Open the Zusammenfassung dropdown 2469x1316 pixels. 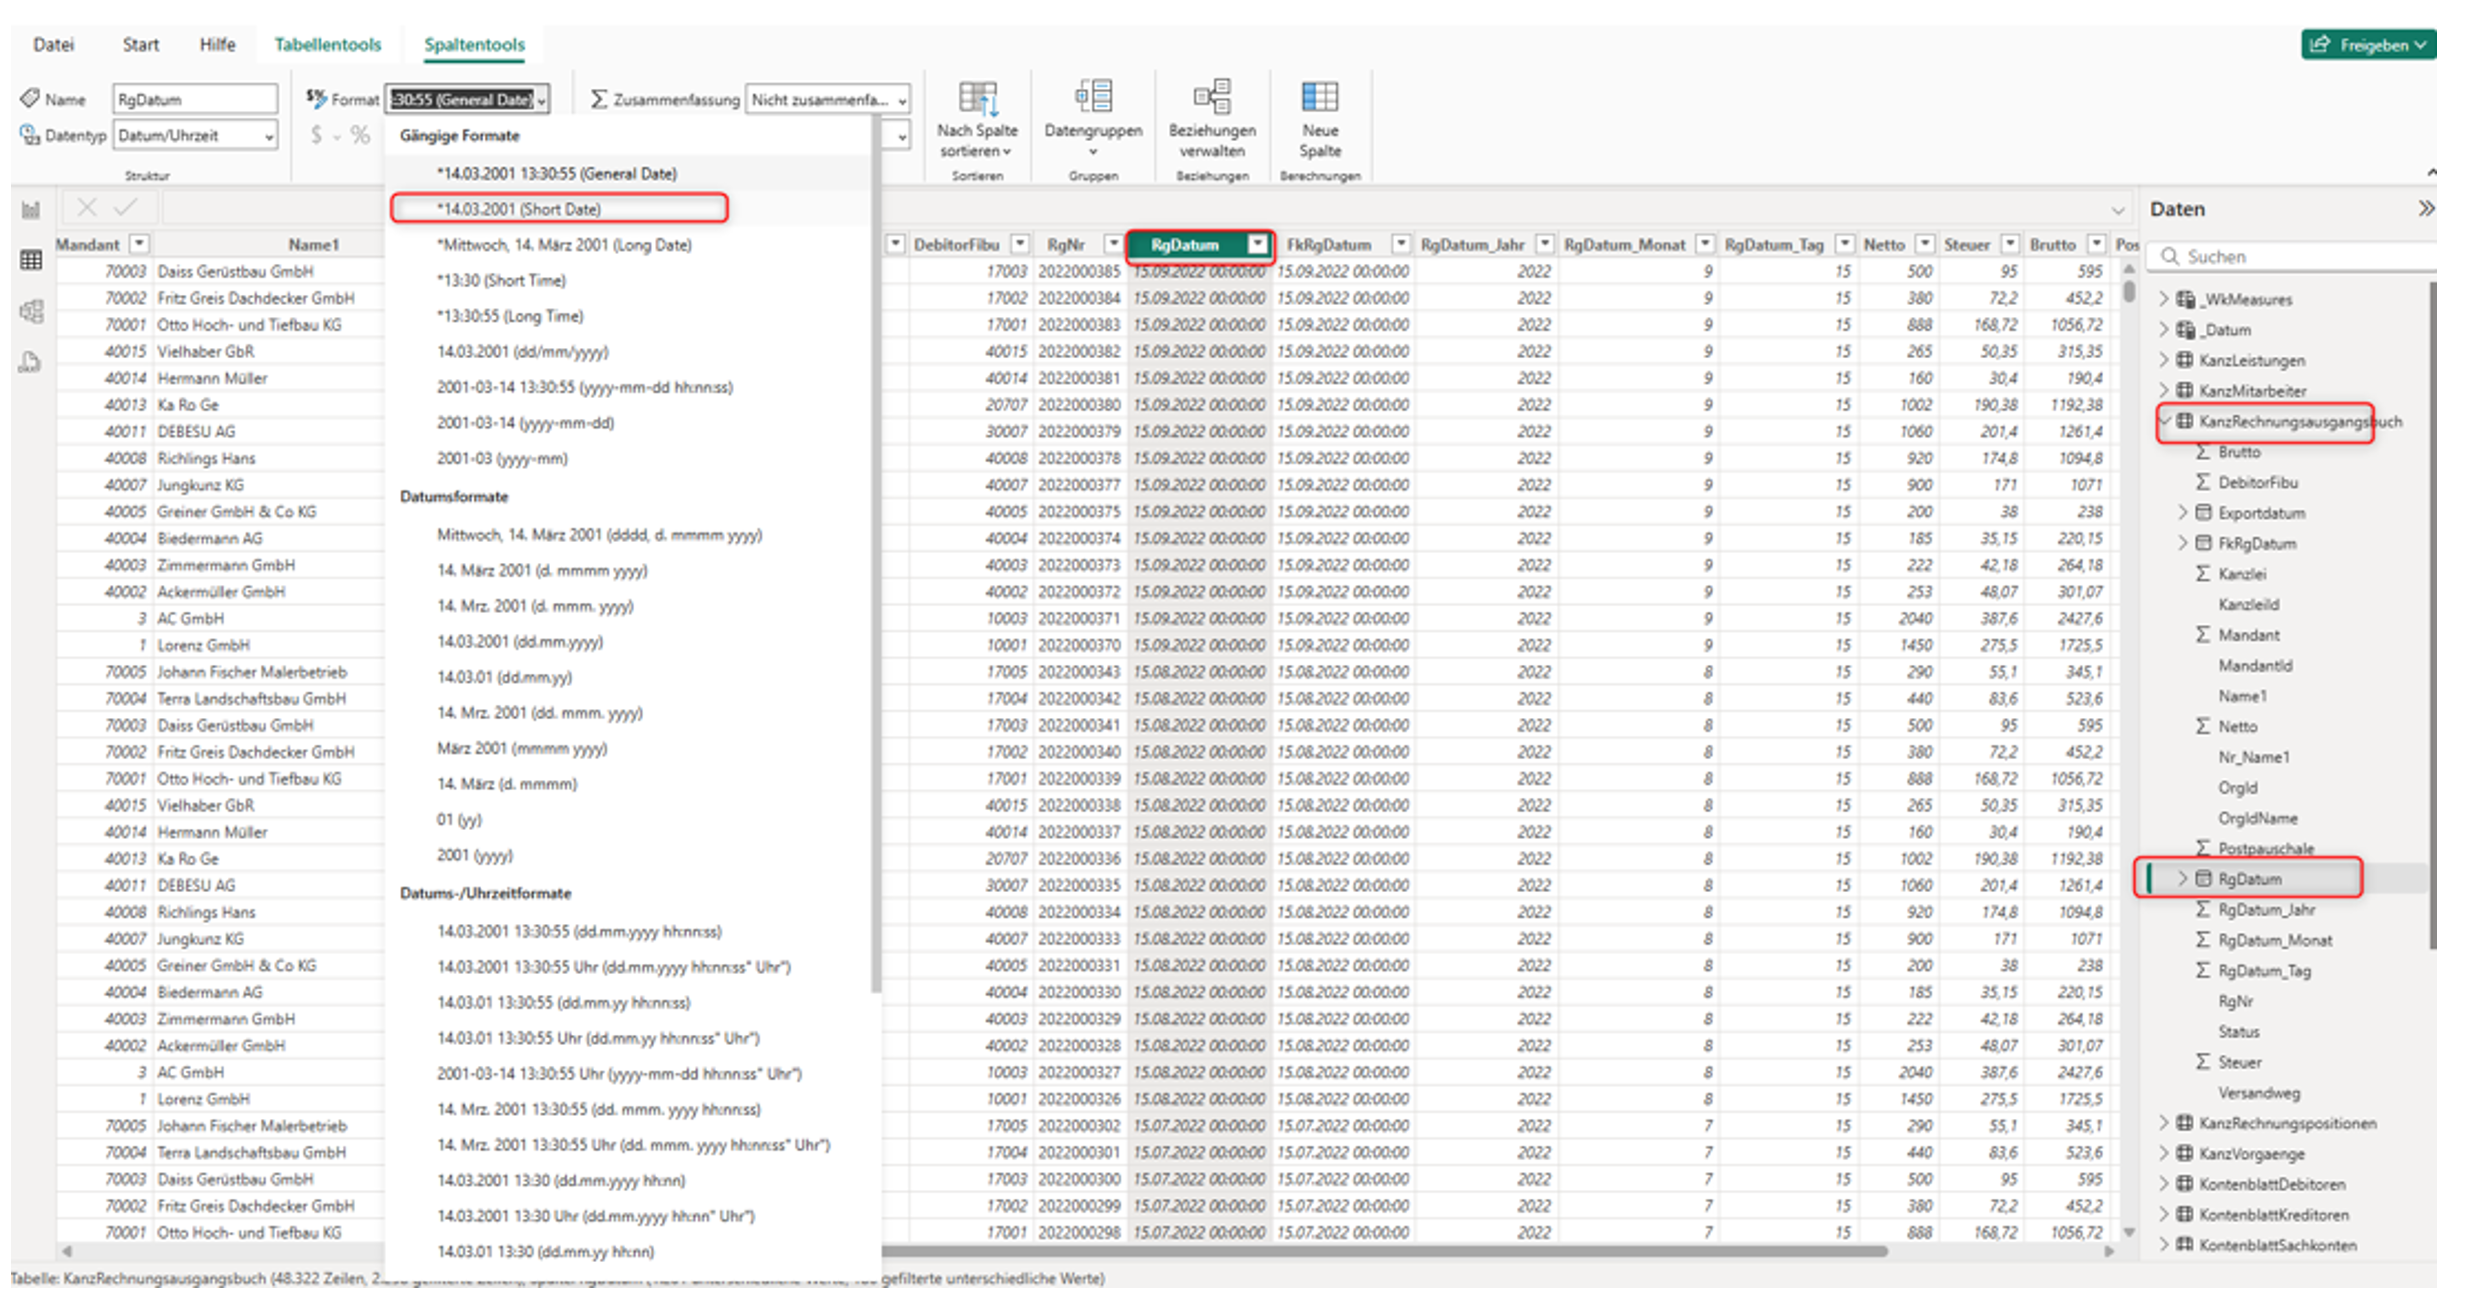(827, 99)
